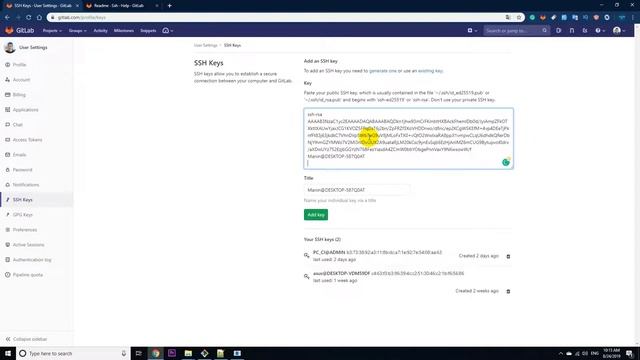
Task: Go back in browser history
Action: coord(7,18)
